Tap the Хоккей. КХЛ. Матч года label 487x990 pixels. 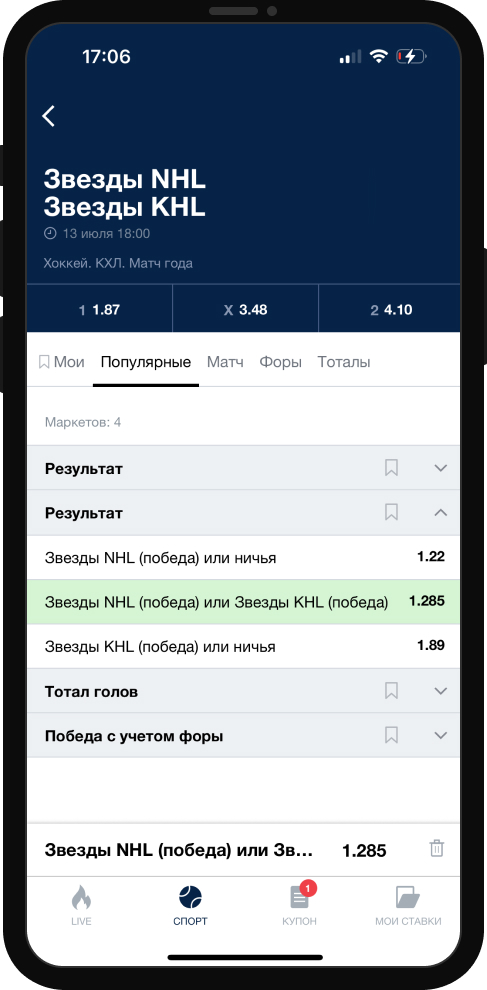[x=118, y=263]
